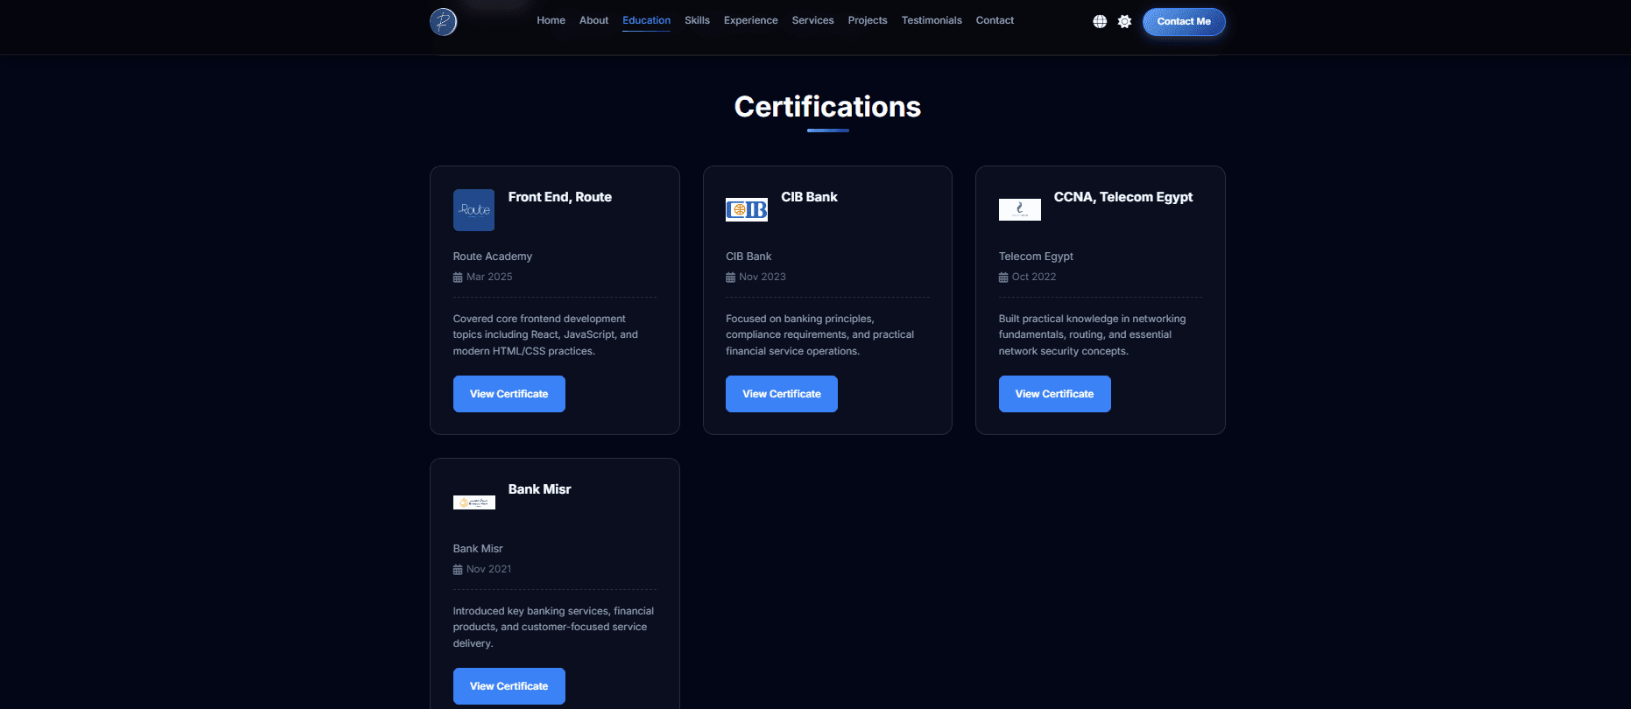This screenshot has width=1631, height=709.
Task: View Certificate for Front End, Route
Action: 509,394
